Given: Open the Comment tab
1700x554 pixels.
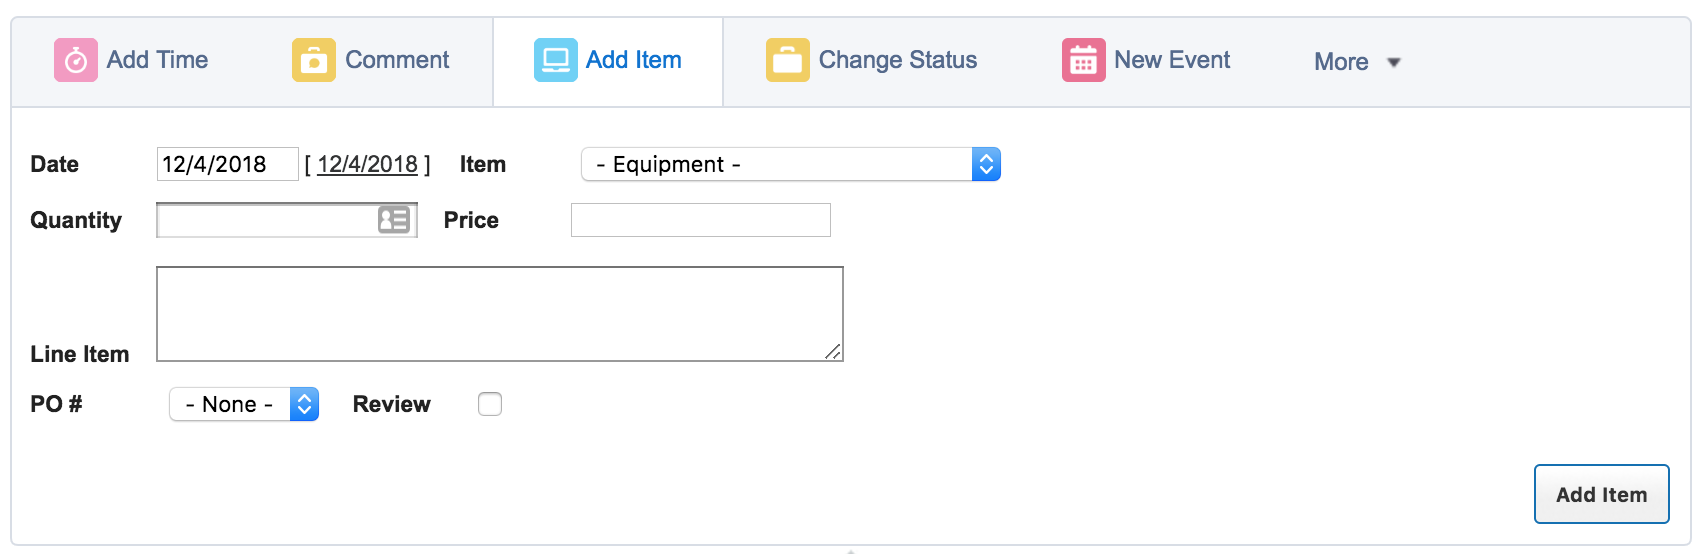Looking at the screenshot, I should [397, 60].
